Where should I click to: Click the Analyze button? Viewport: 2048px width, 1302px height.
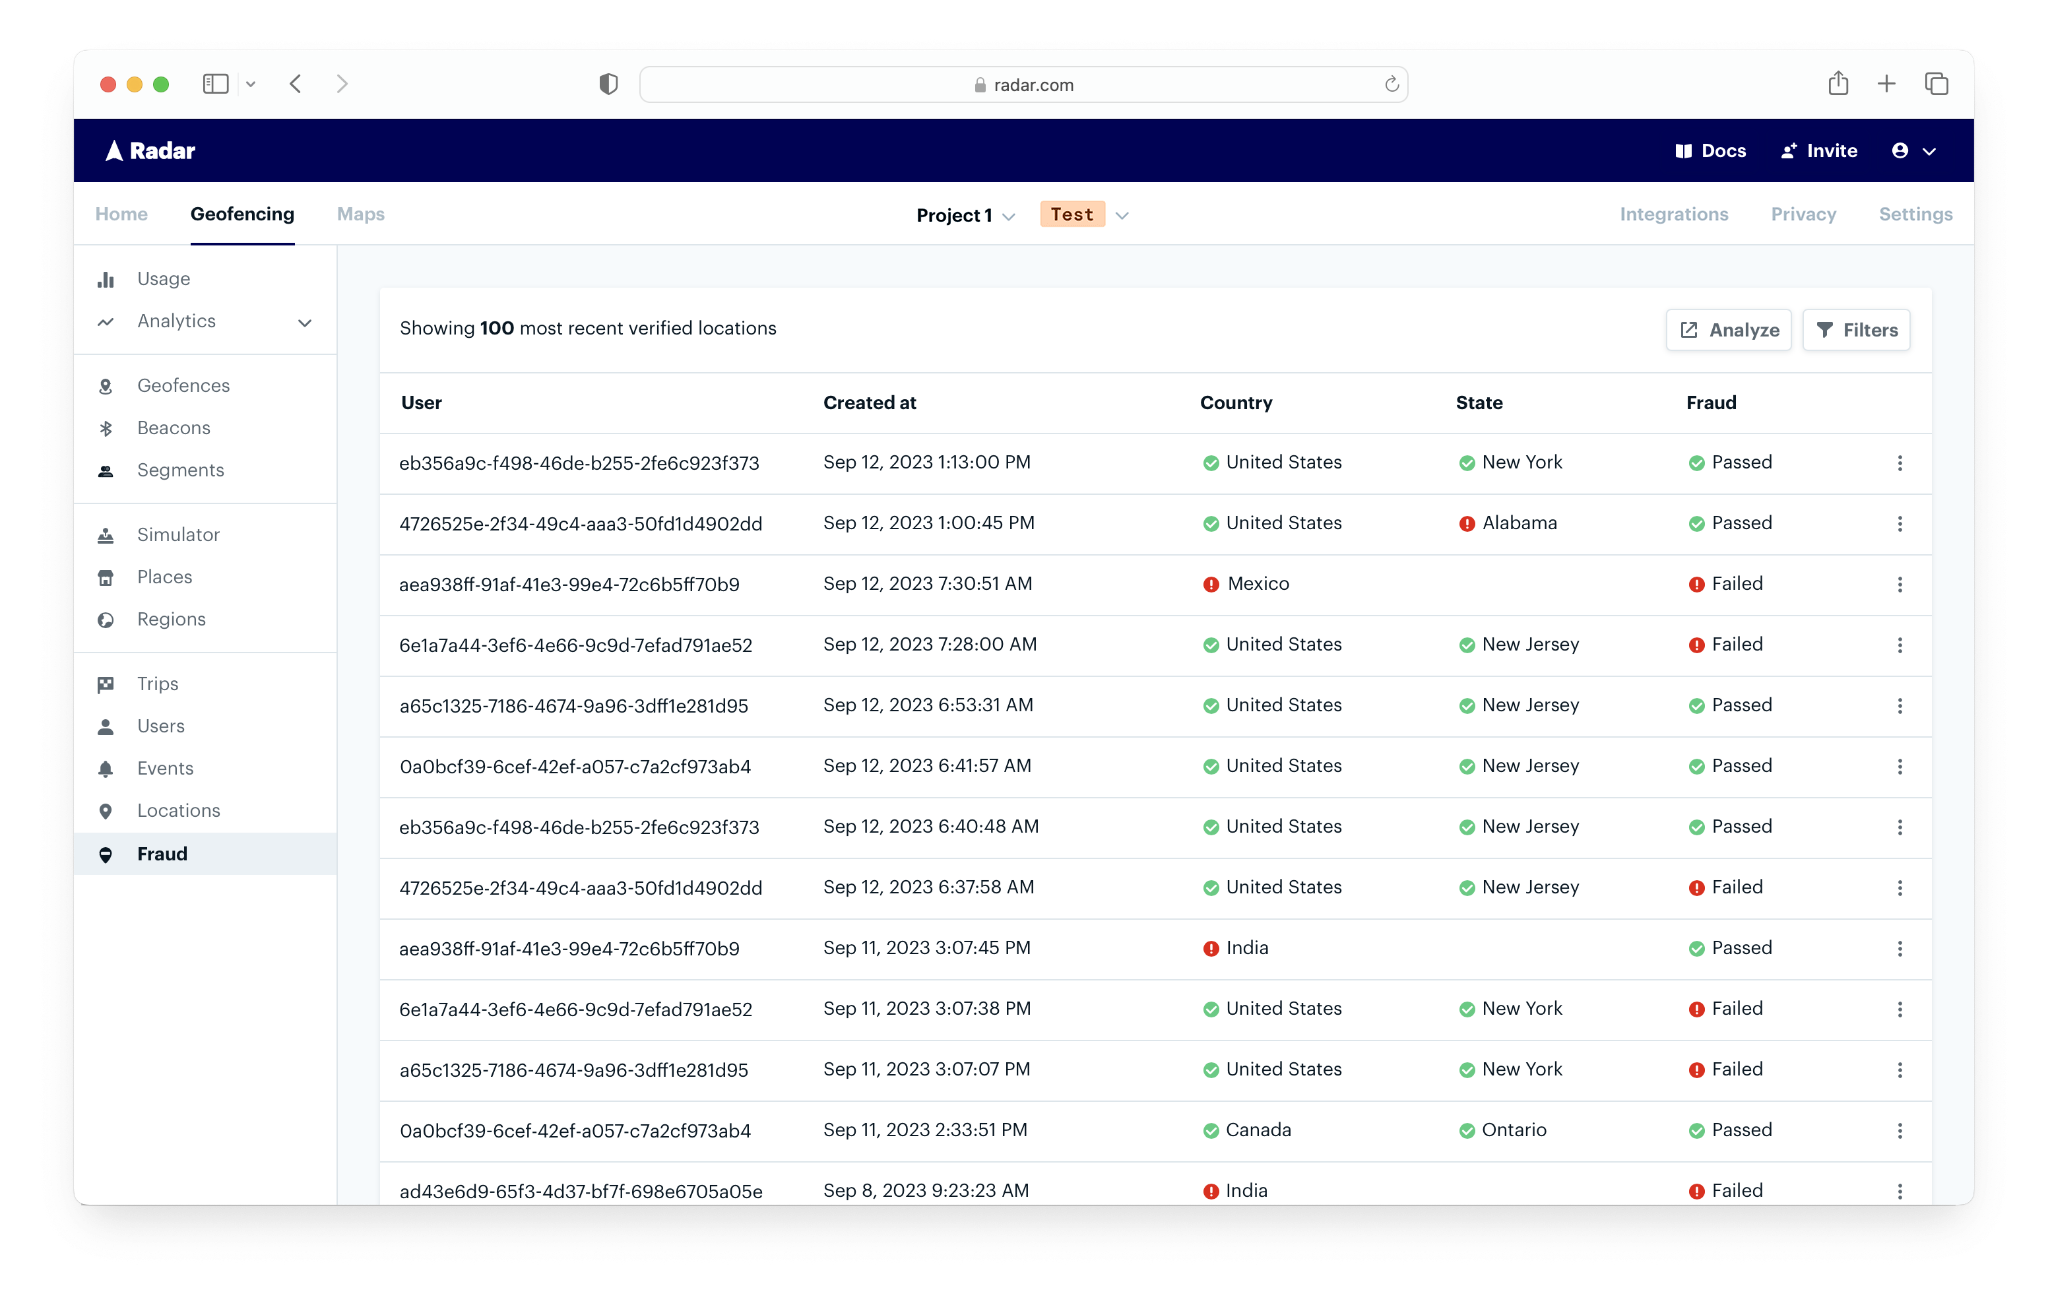point(1728,330)
